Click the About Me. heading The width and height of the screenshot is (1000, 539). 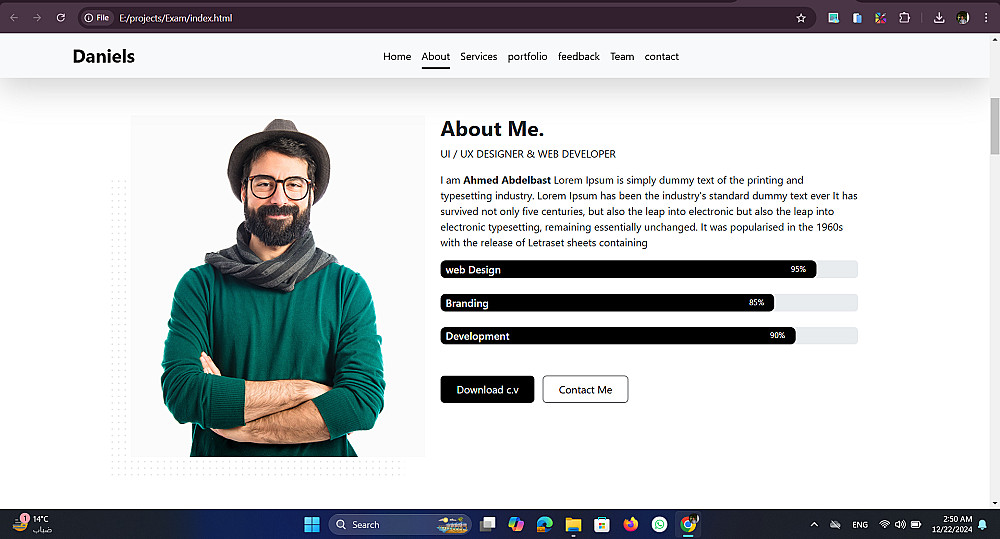492,129
